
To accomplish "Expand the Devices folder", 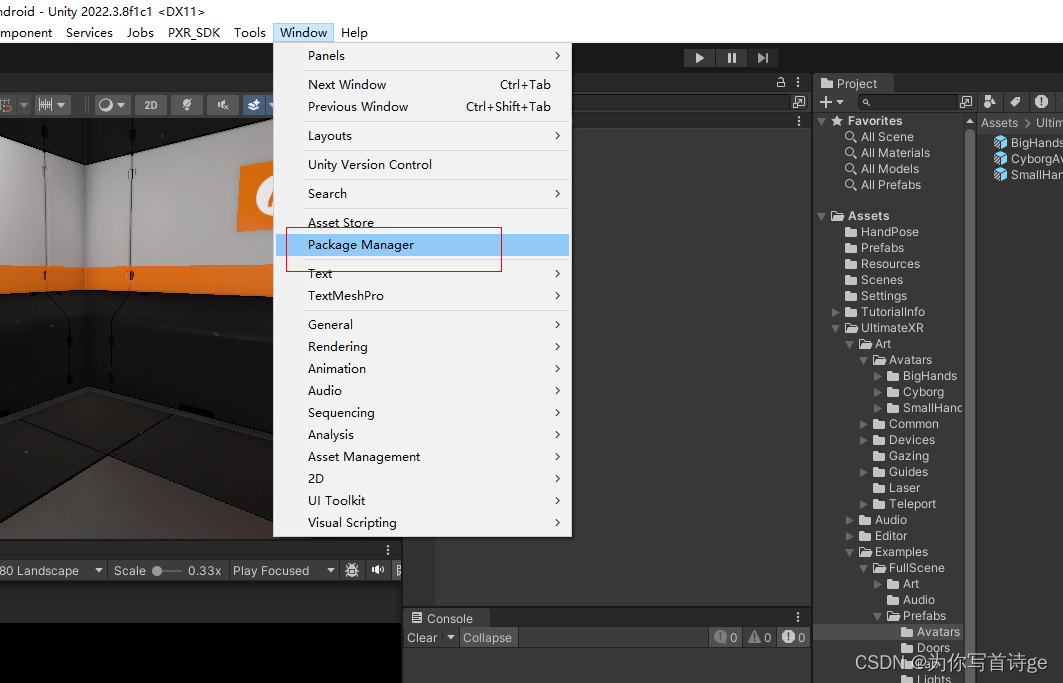I will pyautogui.click(x=864, y=440).
